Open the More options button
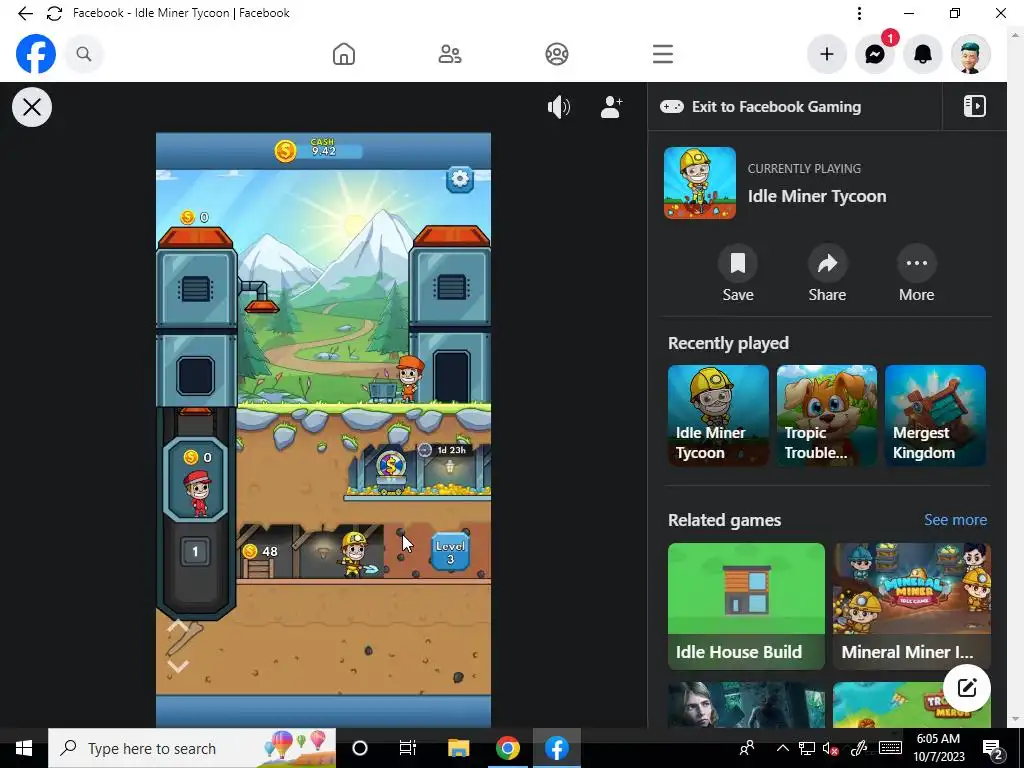Screen dimensions: 1024x768 916,273
